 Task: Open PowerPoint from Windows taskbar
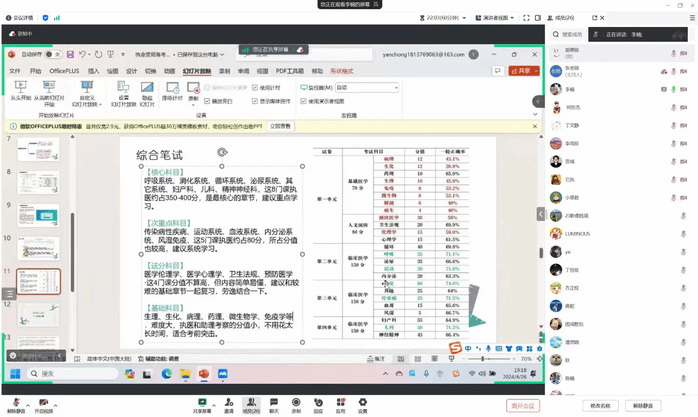203,373
